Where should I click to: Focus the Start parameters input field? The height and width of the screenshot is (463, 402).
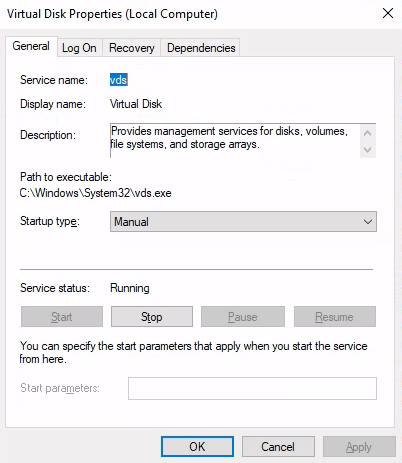click(252, 388)
